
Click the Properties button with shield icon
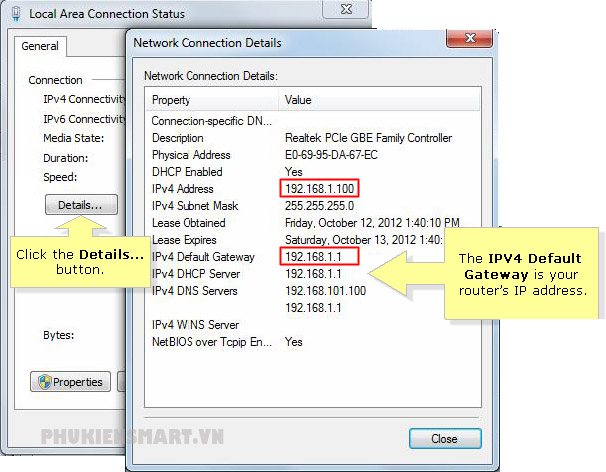pos(70,382)
